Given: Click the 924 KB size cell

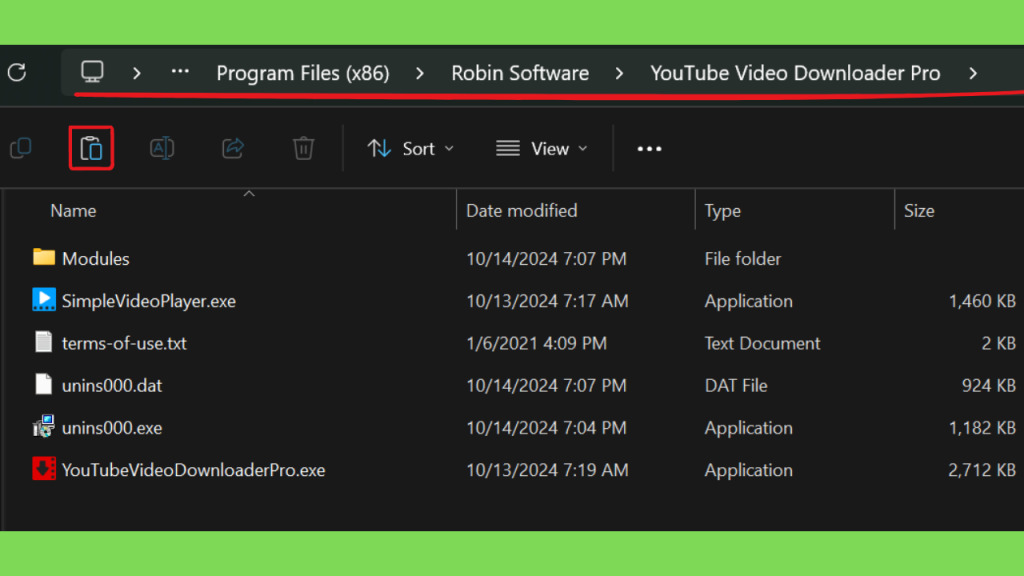Looking at the screenshot, I should (x=988, y=386).
